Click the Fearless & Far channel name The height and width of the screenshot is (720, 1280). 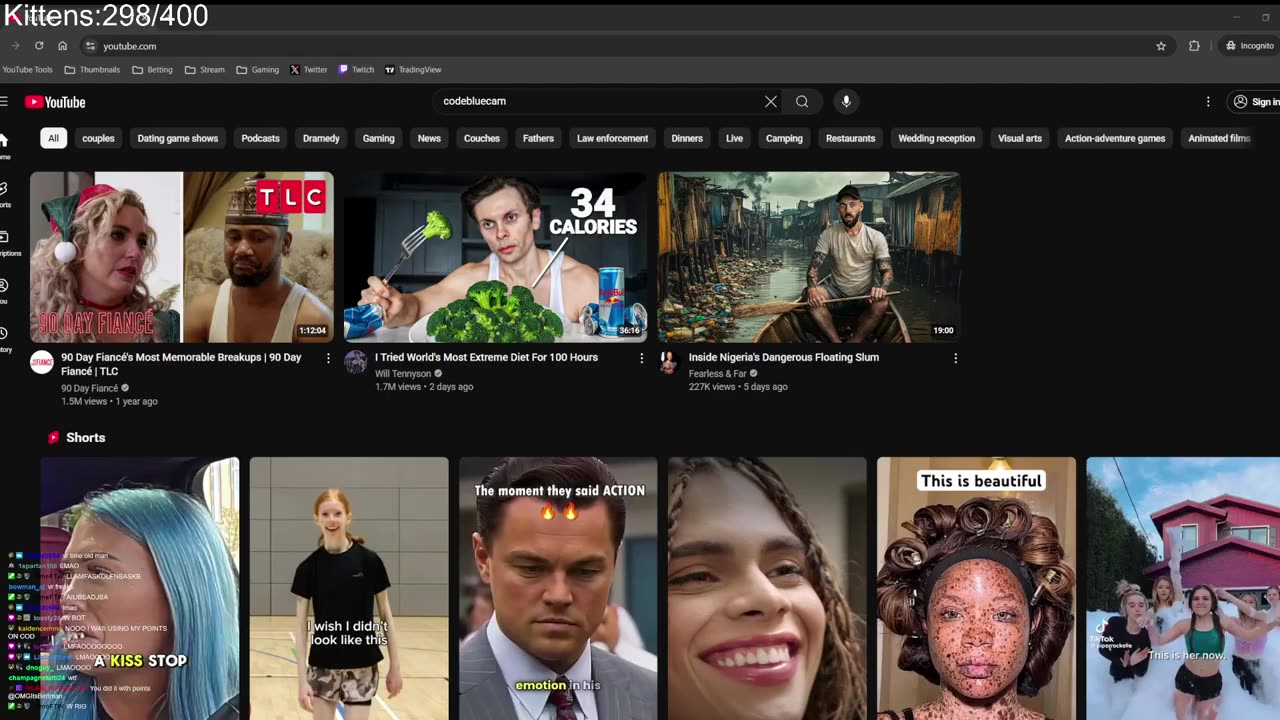(718, 374)
